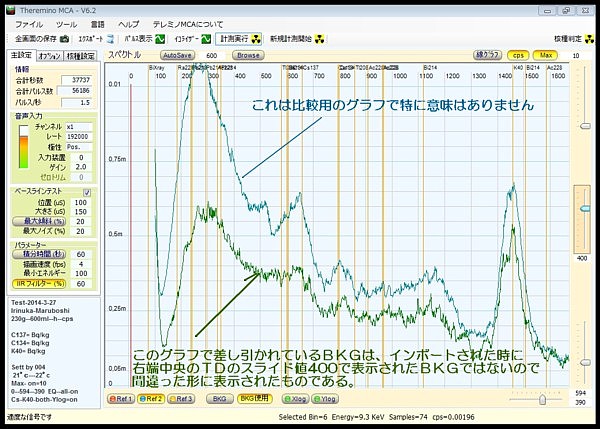Click the audio input level meter
Viewport: 600px width, 429px height.
24,146
